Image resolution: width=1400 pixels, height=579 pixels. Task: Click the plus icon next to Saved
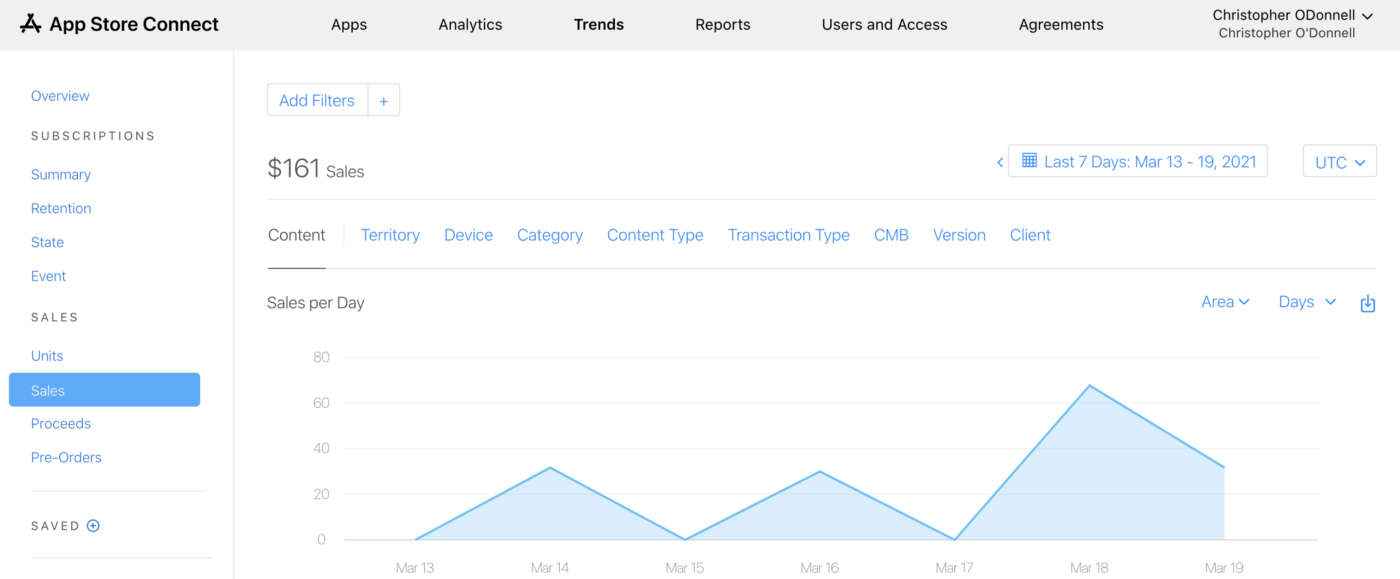93,526
